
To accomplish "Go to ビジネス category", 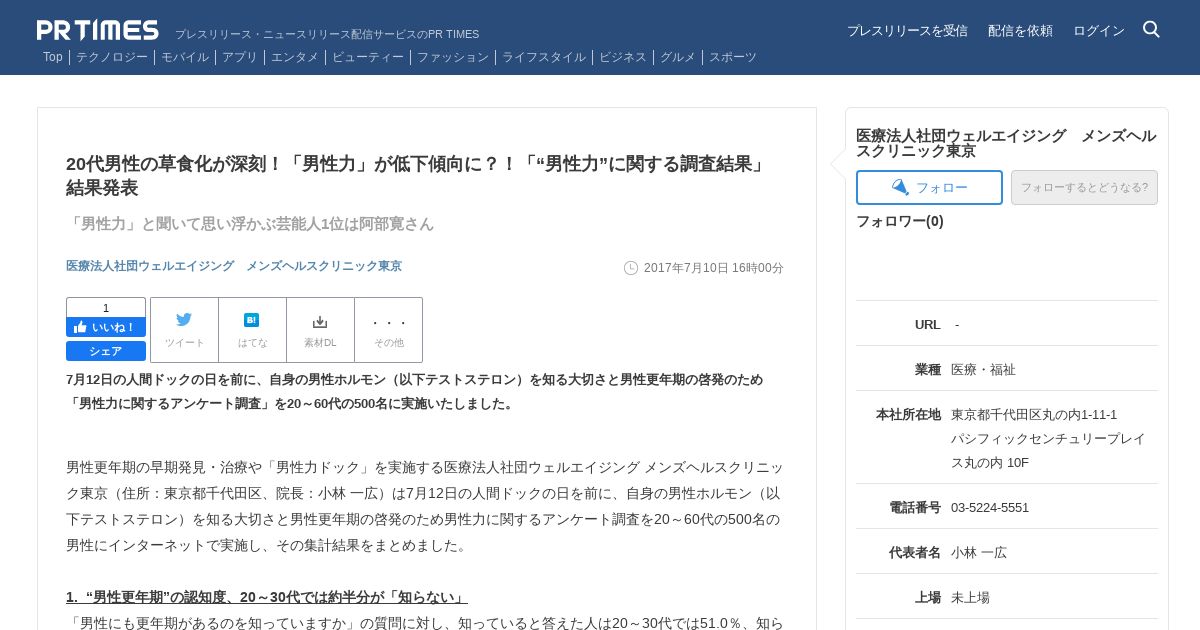I will 623,57.
